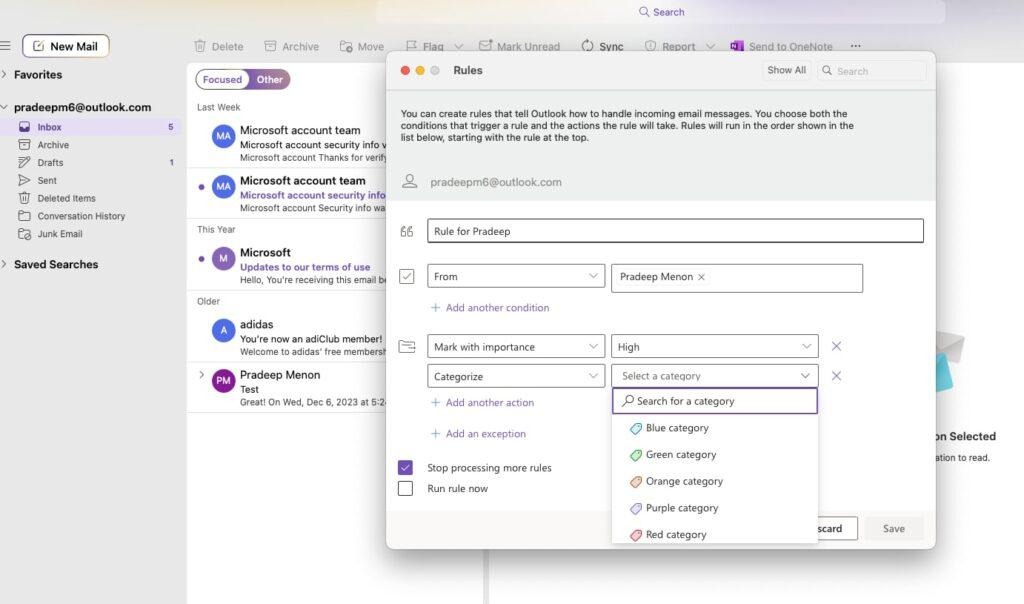Open the more options ellipsis in the toolbar
This screenshot has height=604, width=1024.
point(856,45)
